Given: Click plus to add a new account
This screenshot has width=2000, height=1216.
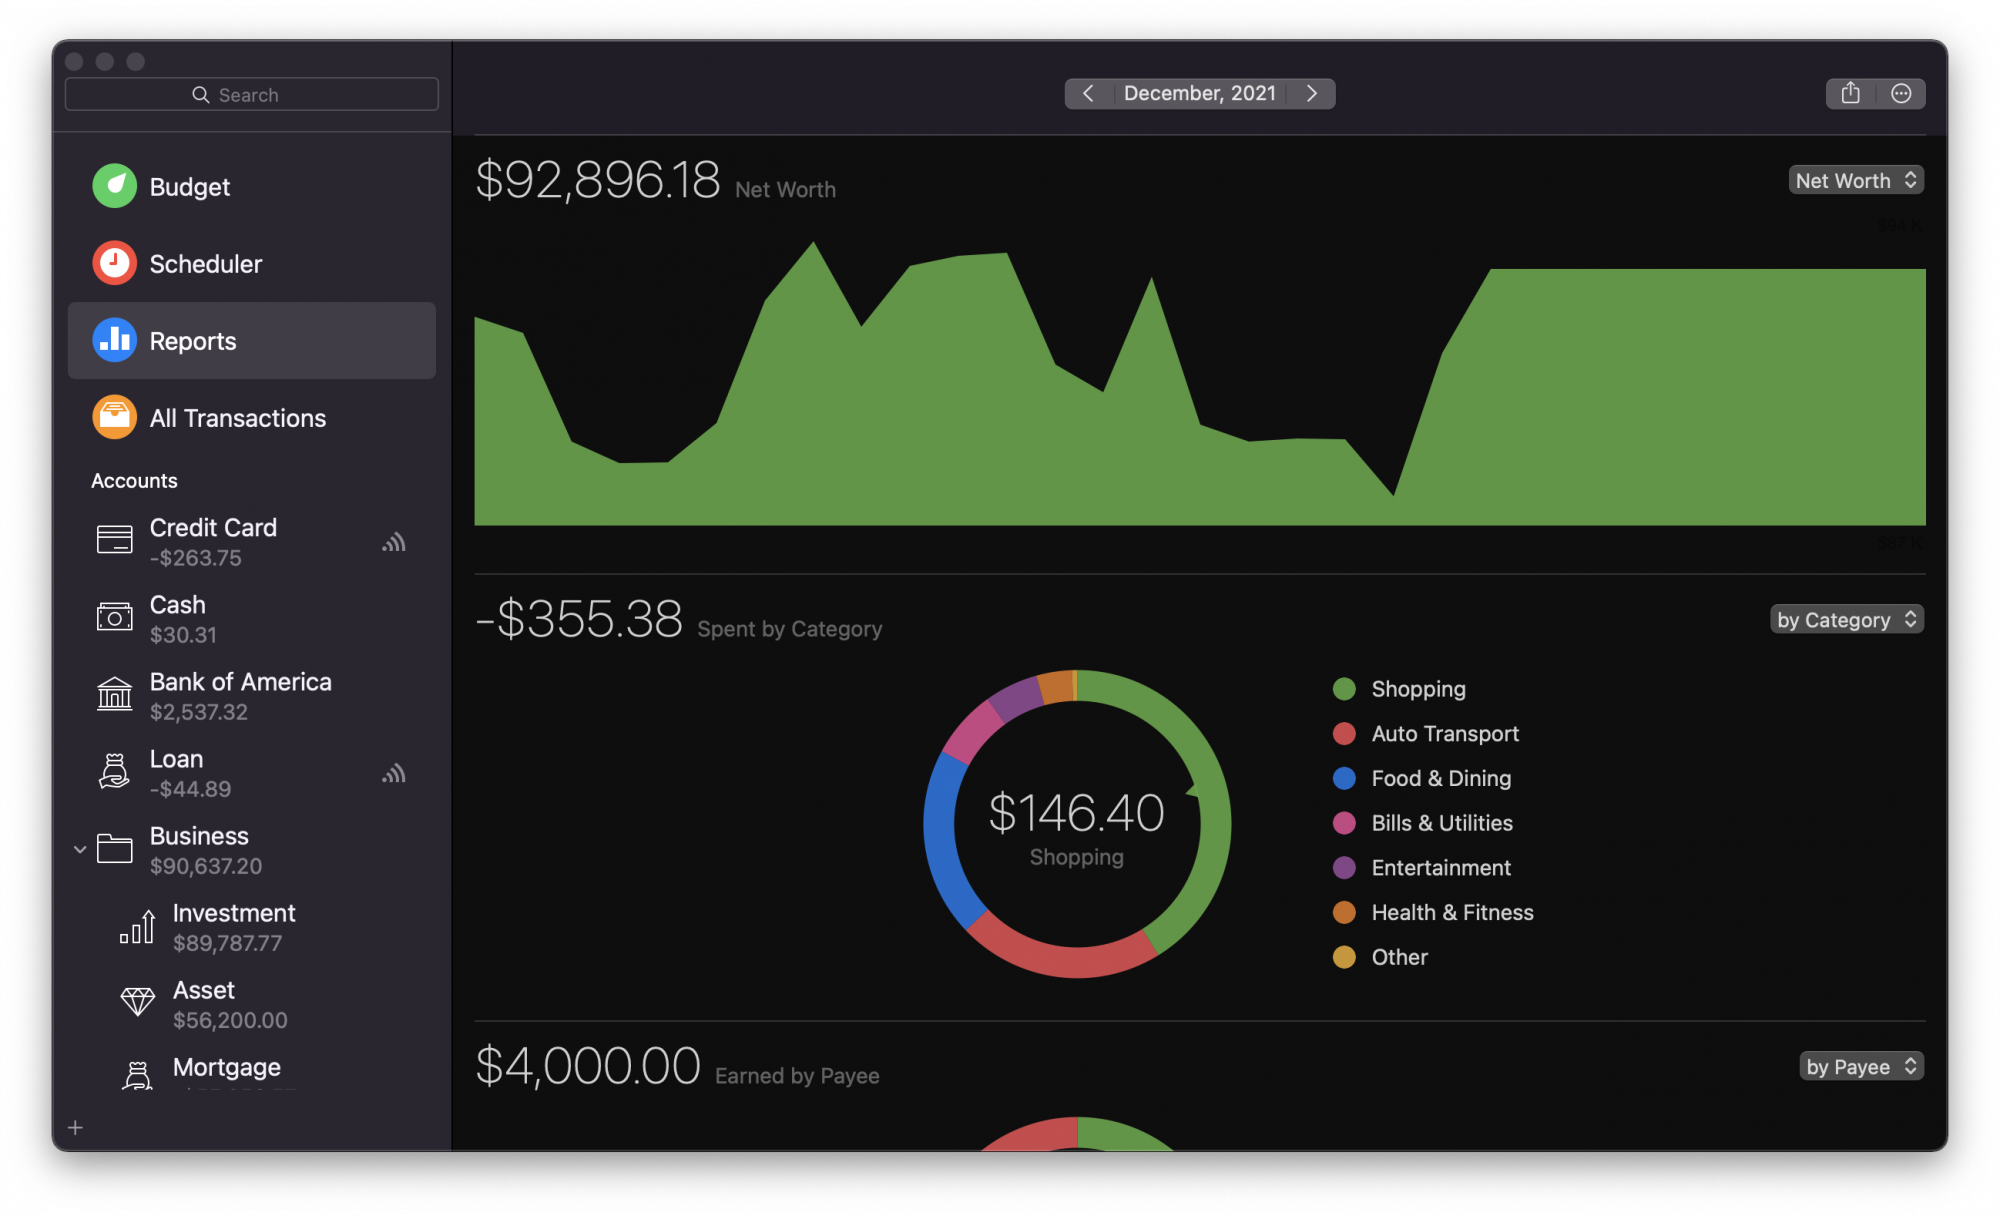Looking at the screenshot, I should (75, 1127).
